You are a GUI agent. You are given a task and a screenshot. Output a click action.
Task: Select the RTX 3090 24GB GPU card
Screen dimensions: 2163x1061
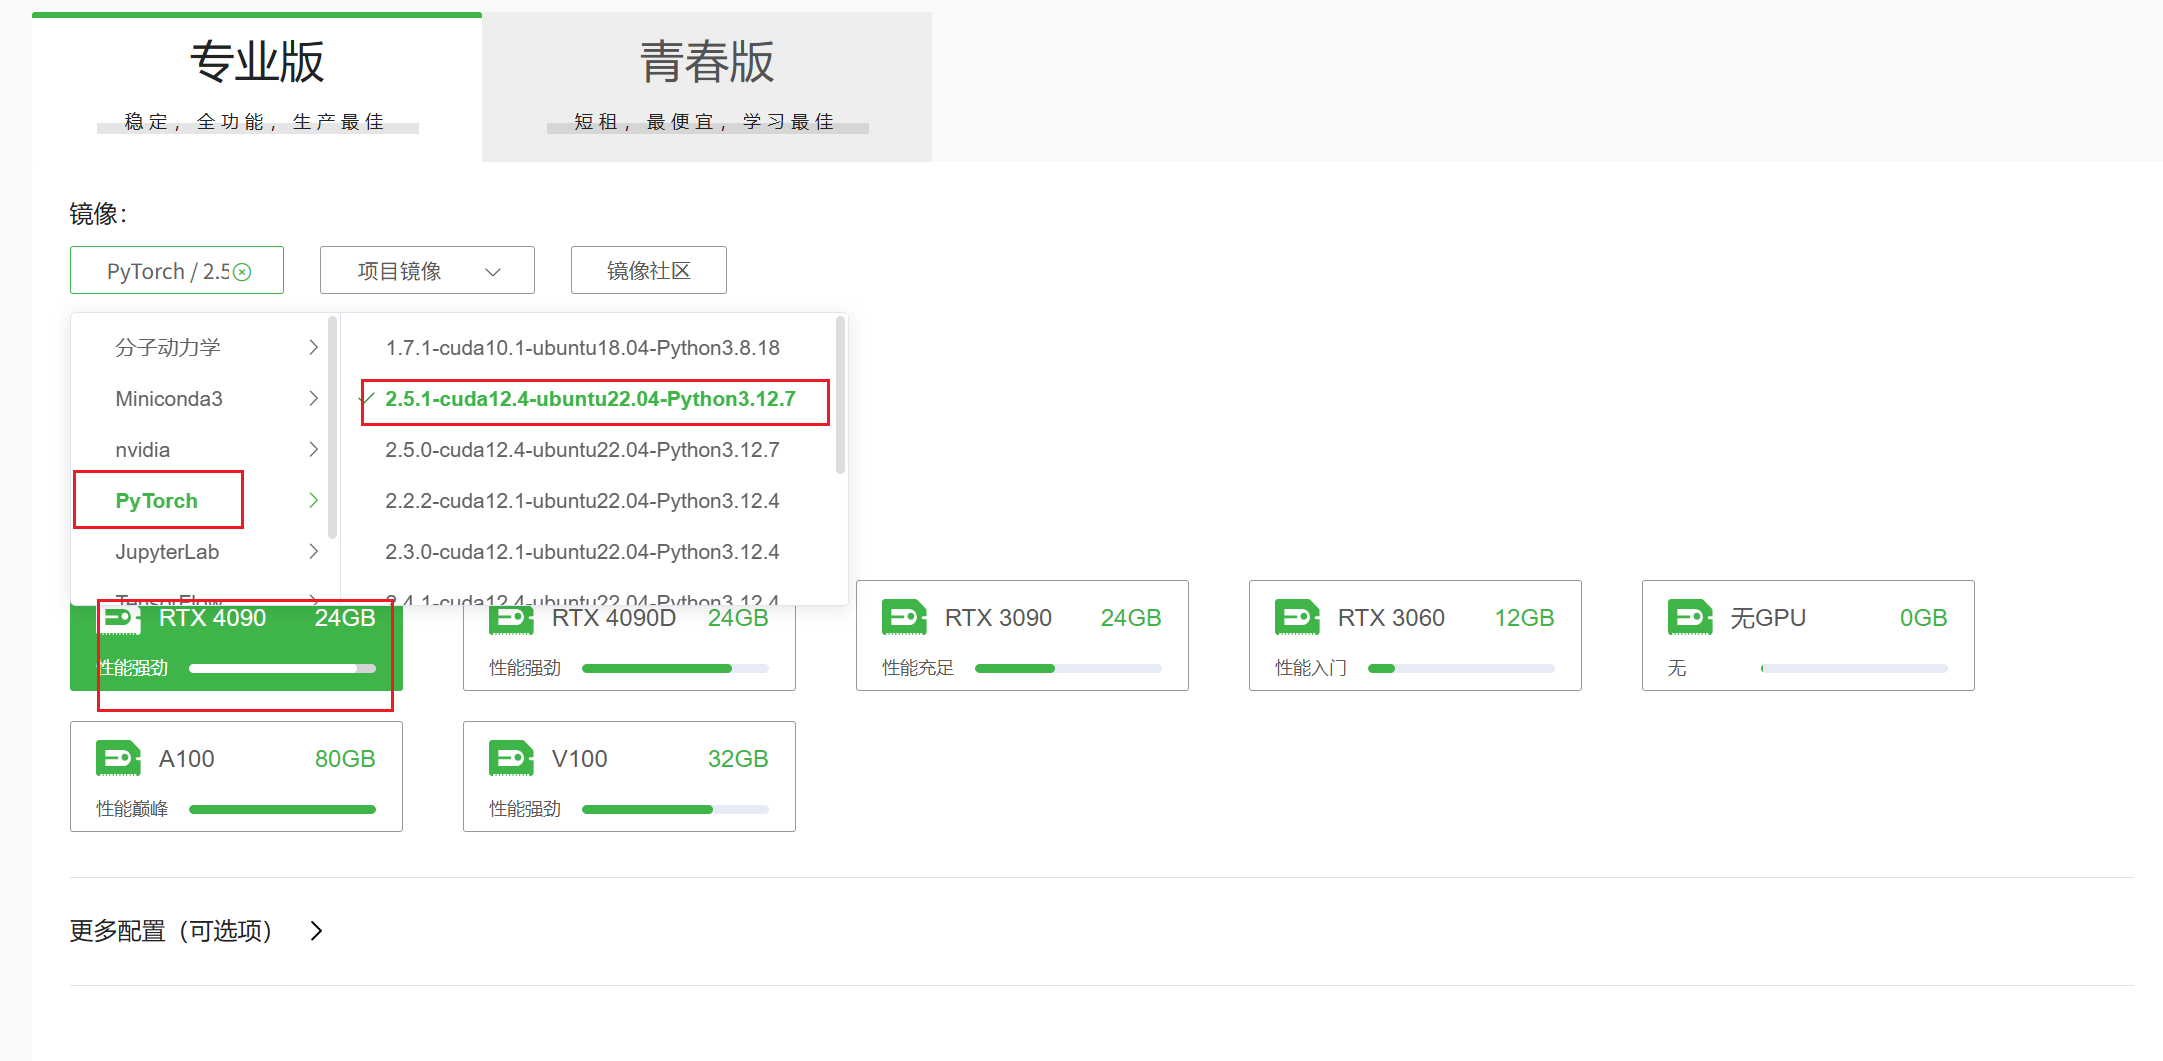coord(1022,635)
